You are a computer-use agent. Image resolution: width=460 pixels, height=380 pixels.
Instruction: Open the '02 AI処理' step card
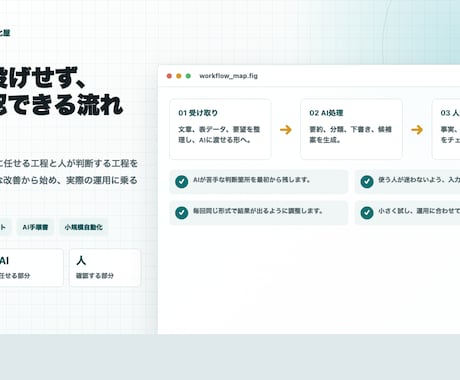point(351,129)
